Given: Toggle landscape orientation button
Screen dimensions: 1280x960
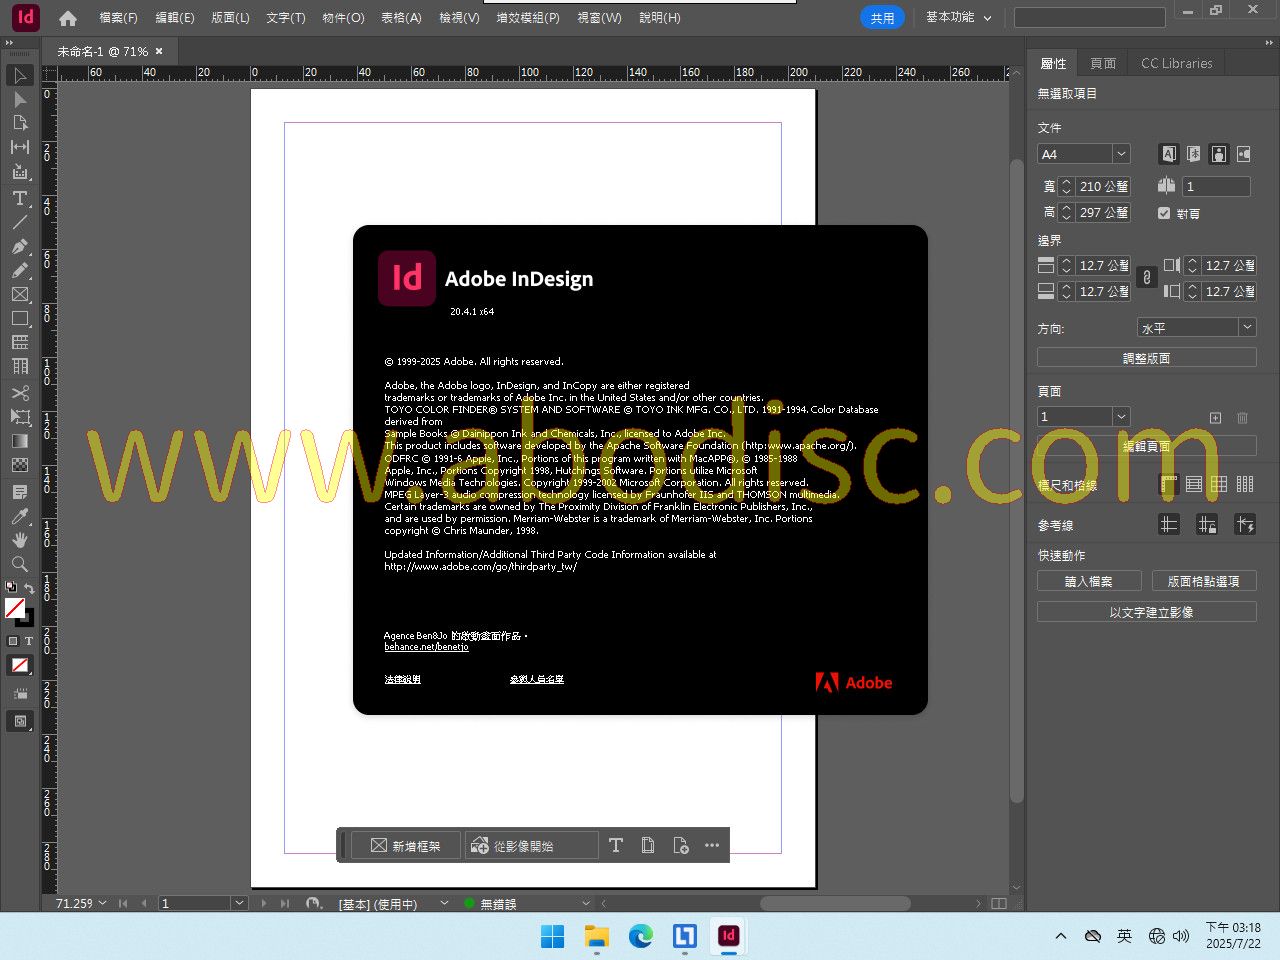Looking at the screenshot, I should [1244, 154].
